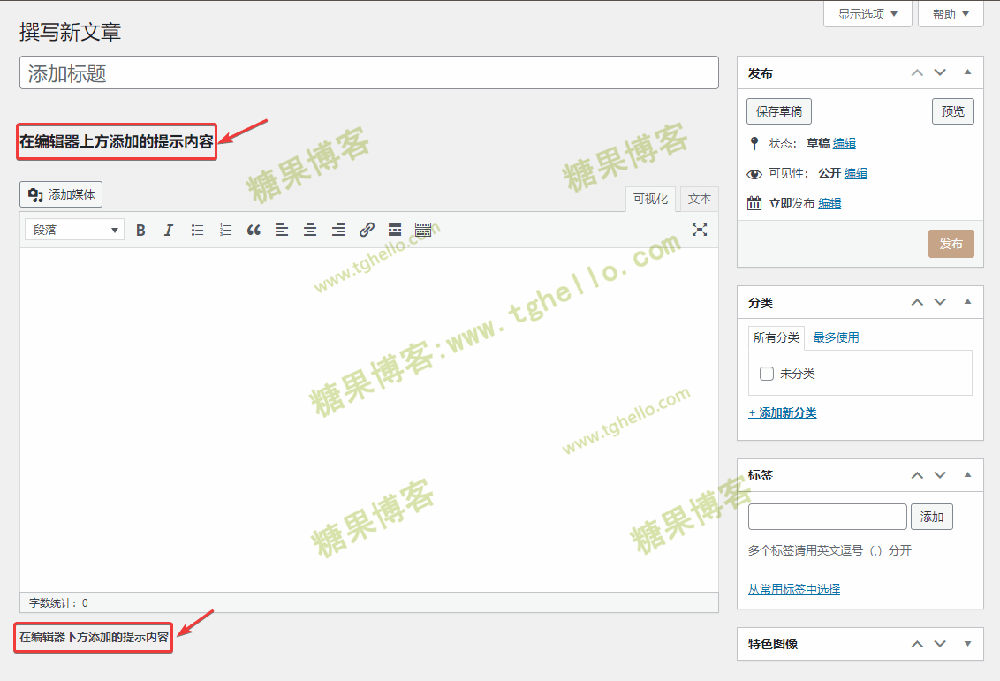The height and width of the screenshot is (681, 1000).
Task: Move the 特色图像 panel down
Action: [940, 644]
